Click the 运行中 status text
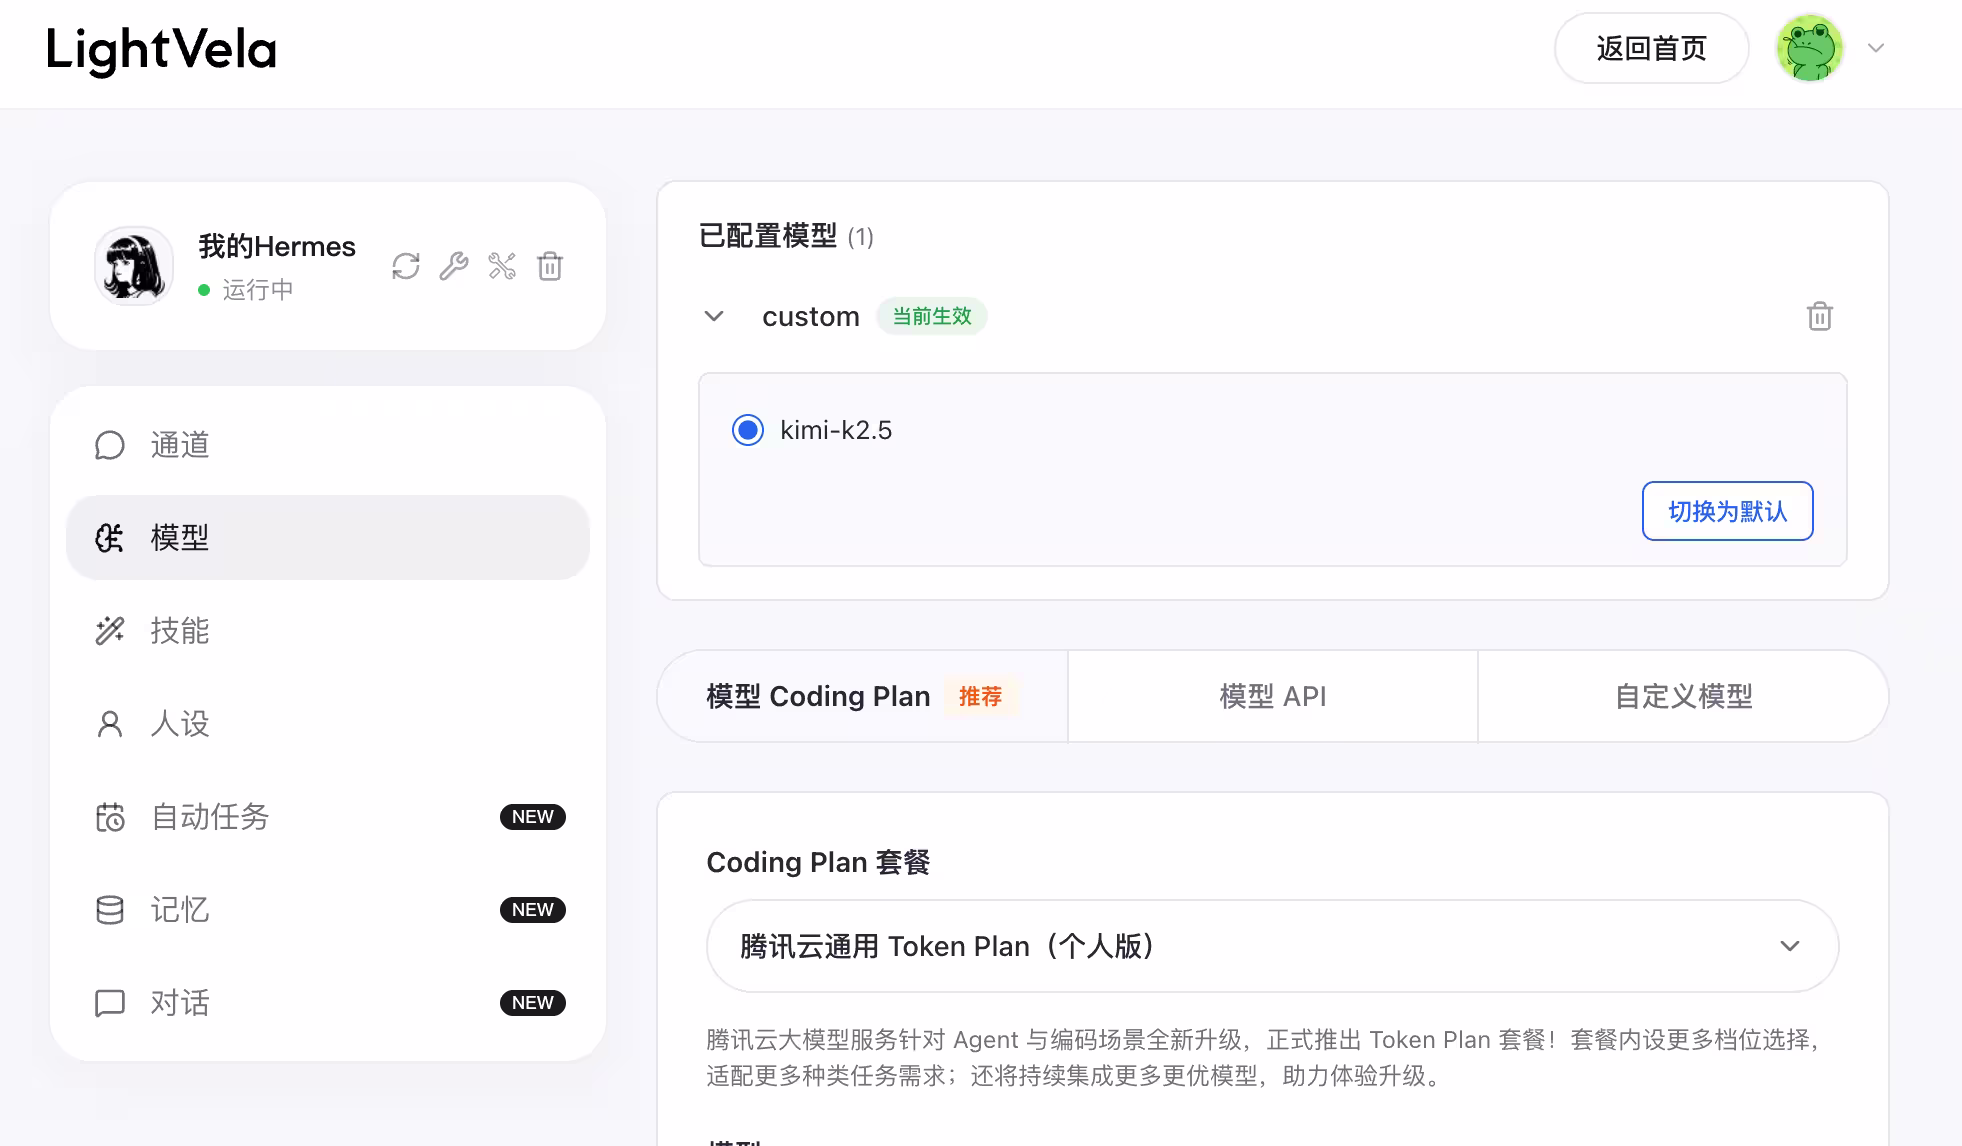Viewport: 1962px width, 1146px height. coord(258,290)
